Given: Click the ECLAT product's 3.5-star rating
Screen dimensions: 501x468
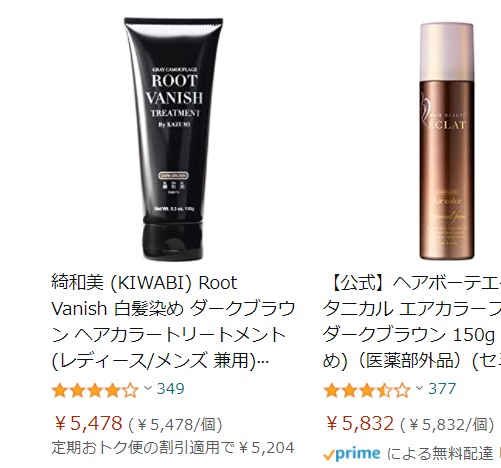Looking at the screenshot, I should [367, 390].
